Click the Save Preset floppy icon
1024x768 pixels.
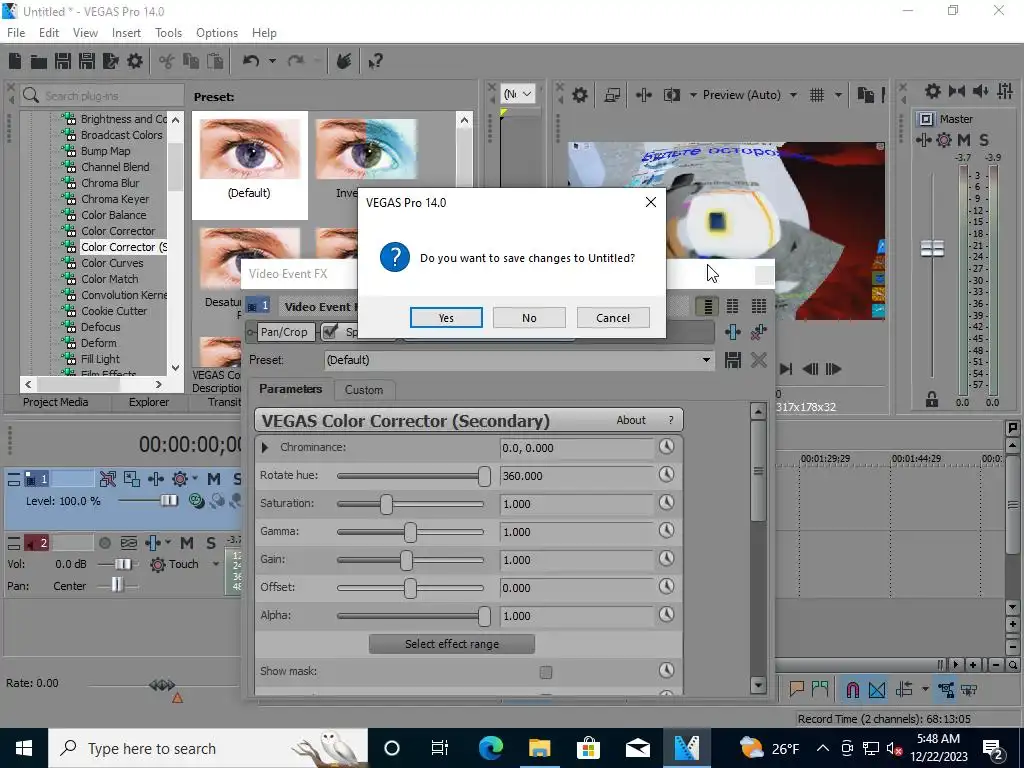(x=733, y=360)
